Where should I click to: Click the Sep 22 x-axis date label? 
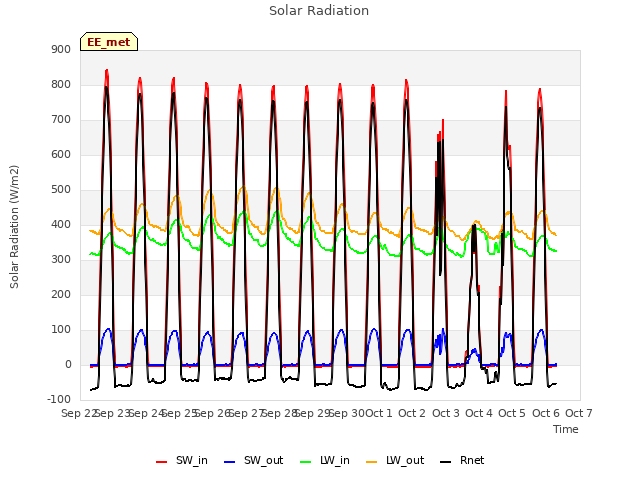(79, 413)
